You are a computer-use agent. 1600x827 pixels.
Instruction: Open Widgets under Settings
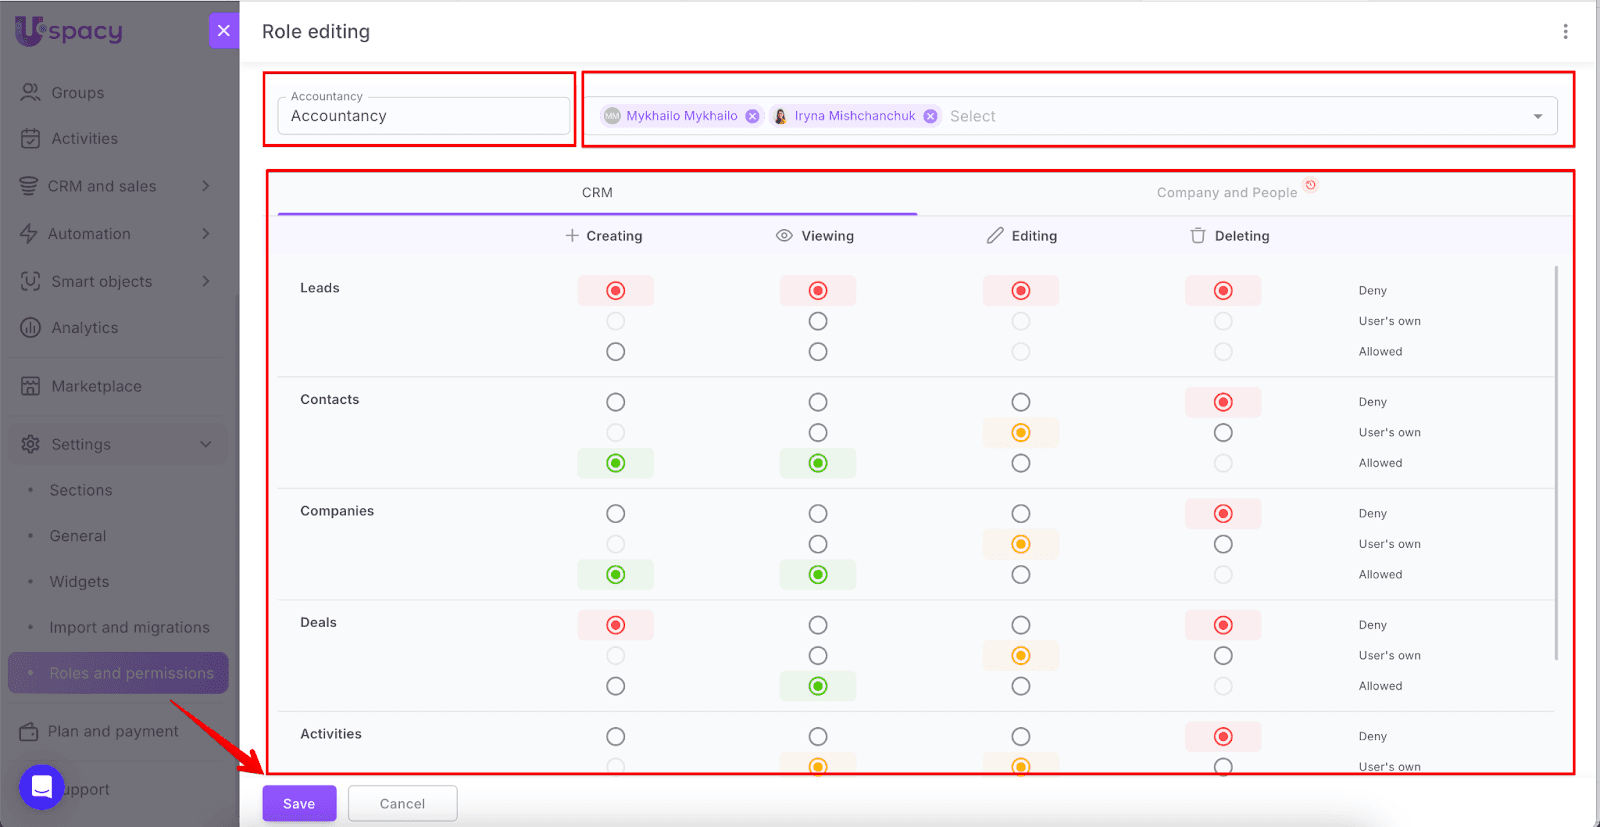[80, 582]
